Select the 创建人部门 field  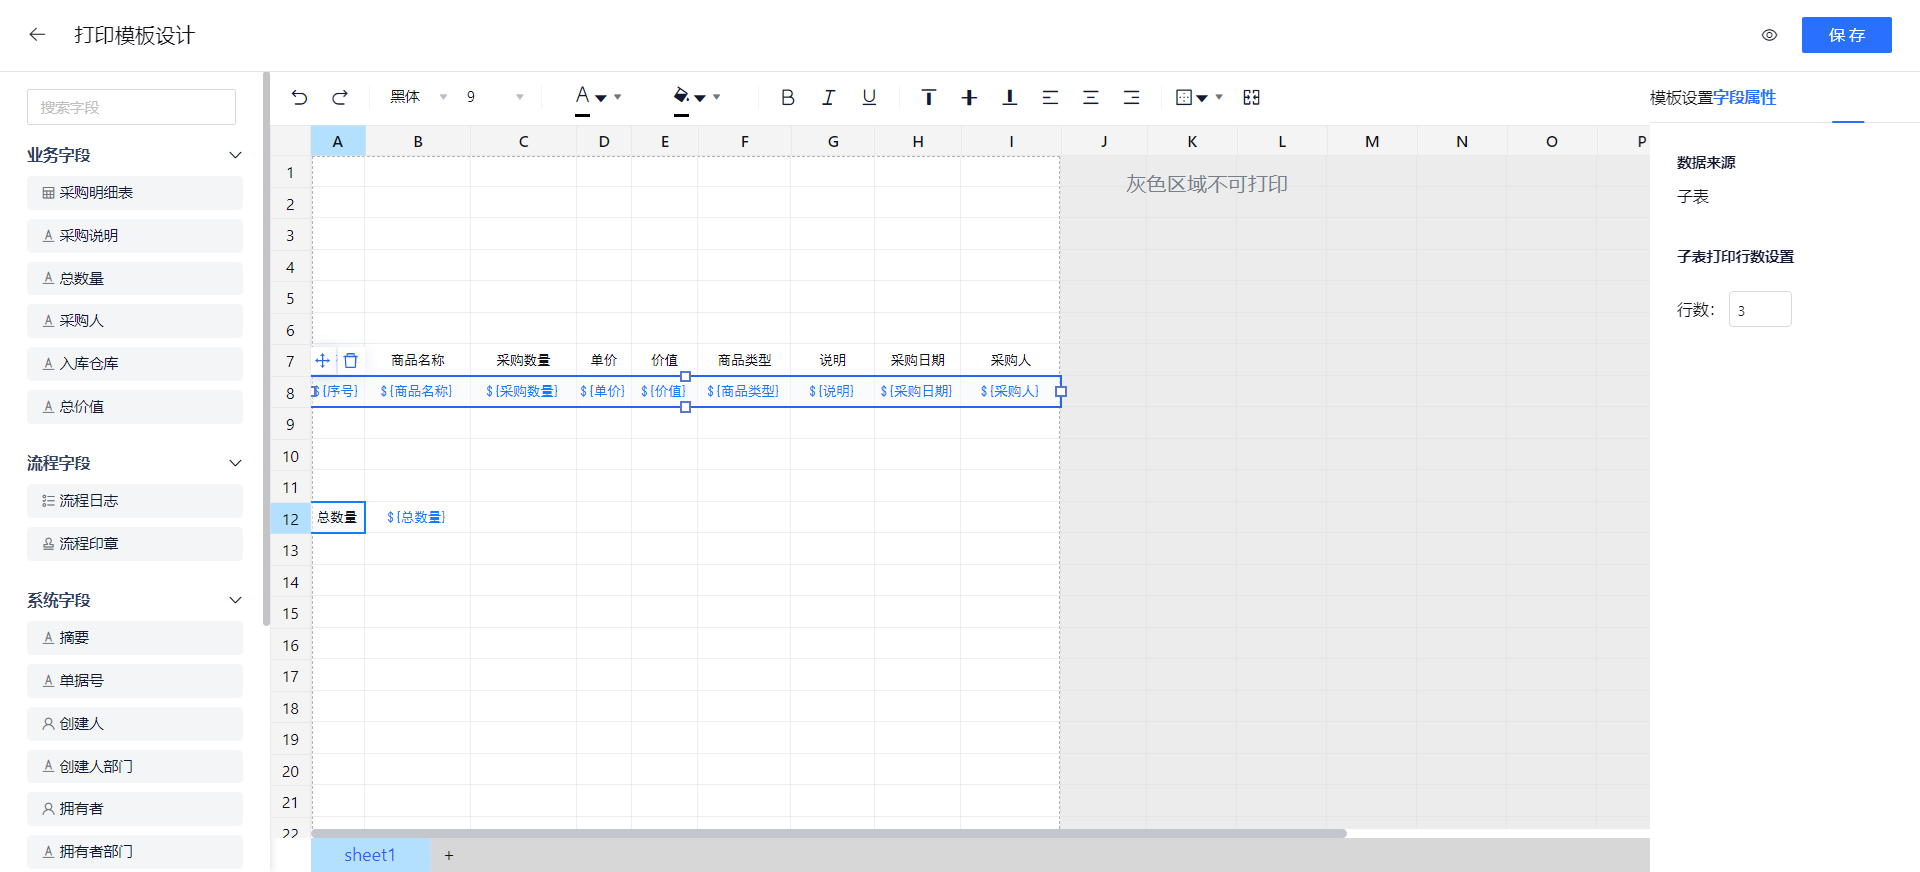(135, 767)
